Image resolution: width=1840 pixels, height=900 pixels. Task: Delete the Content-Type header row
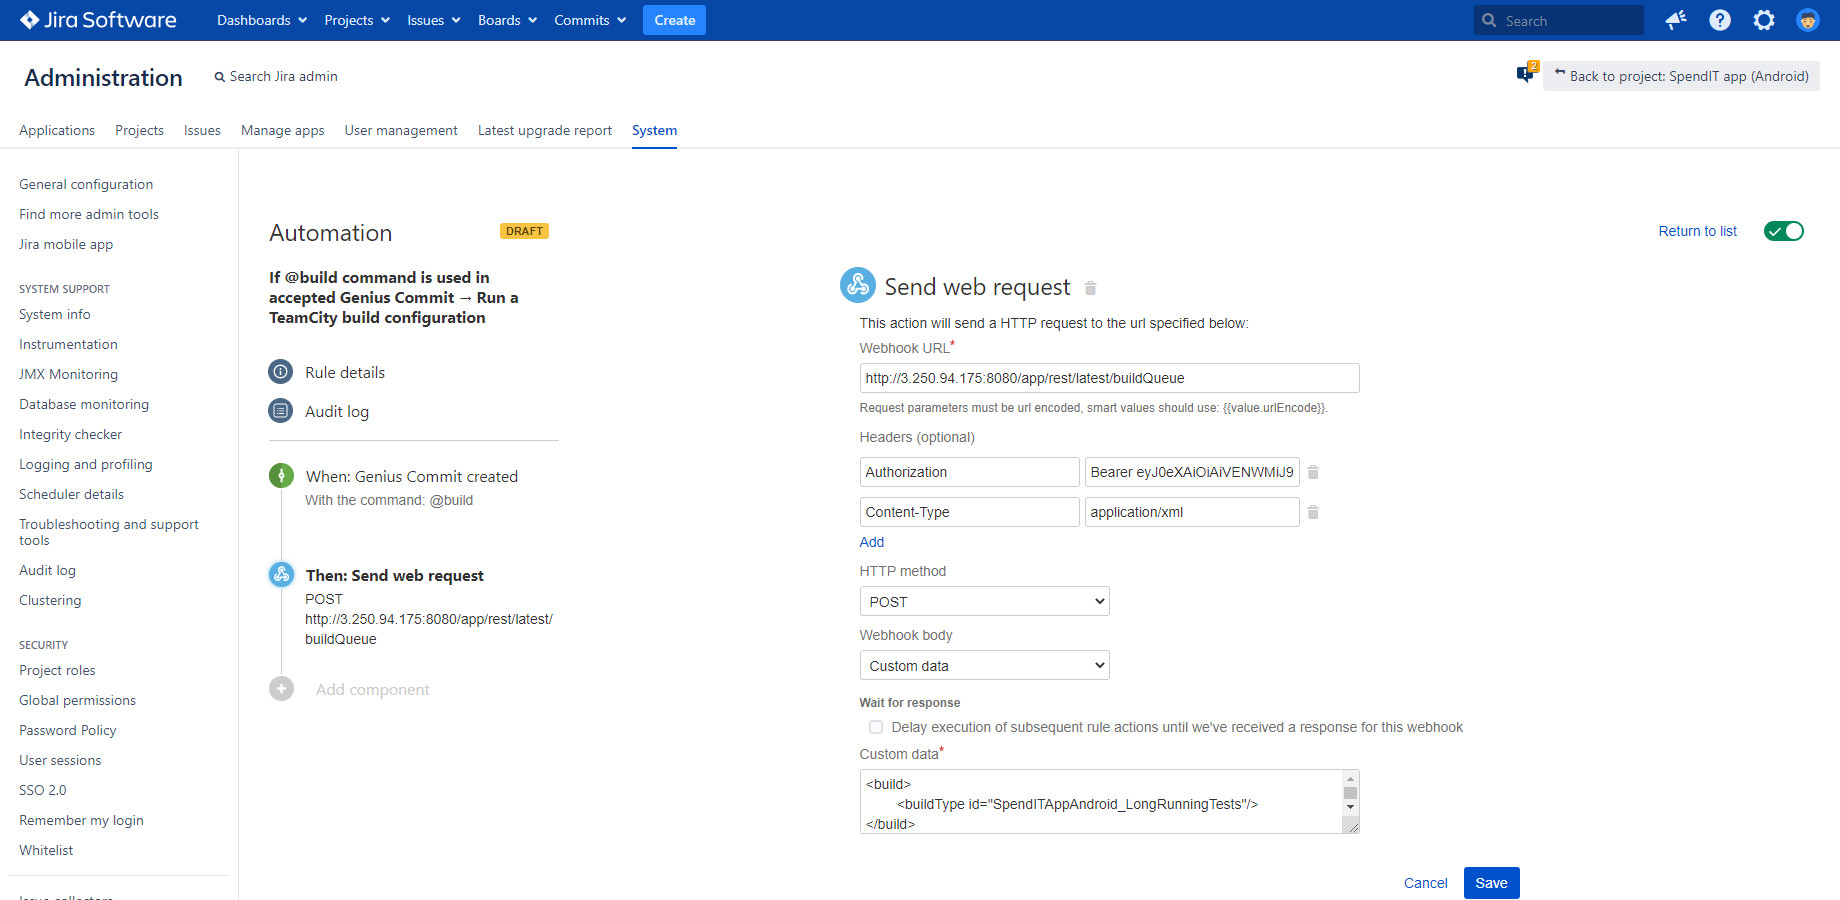[x=1313, y=512]
